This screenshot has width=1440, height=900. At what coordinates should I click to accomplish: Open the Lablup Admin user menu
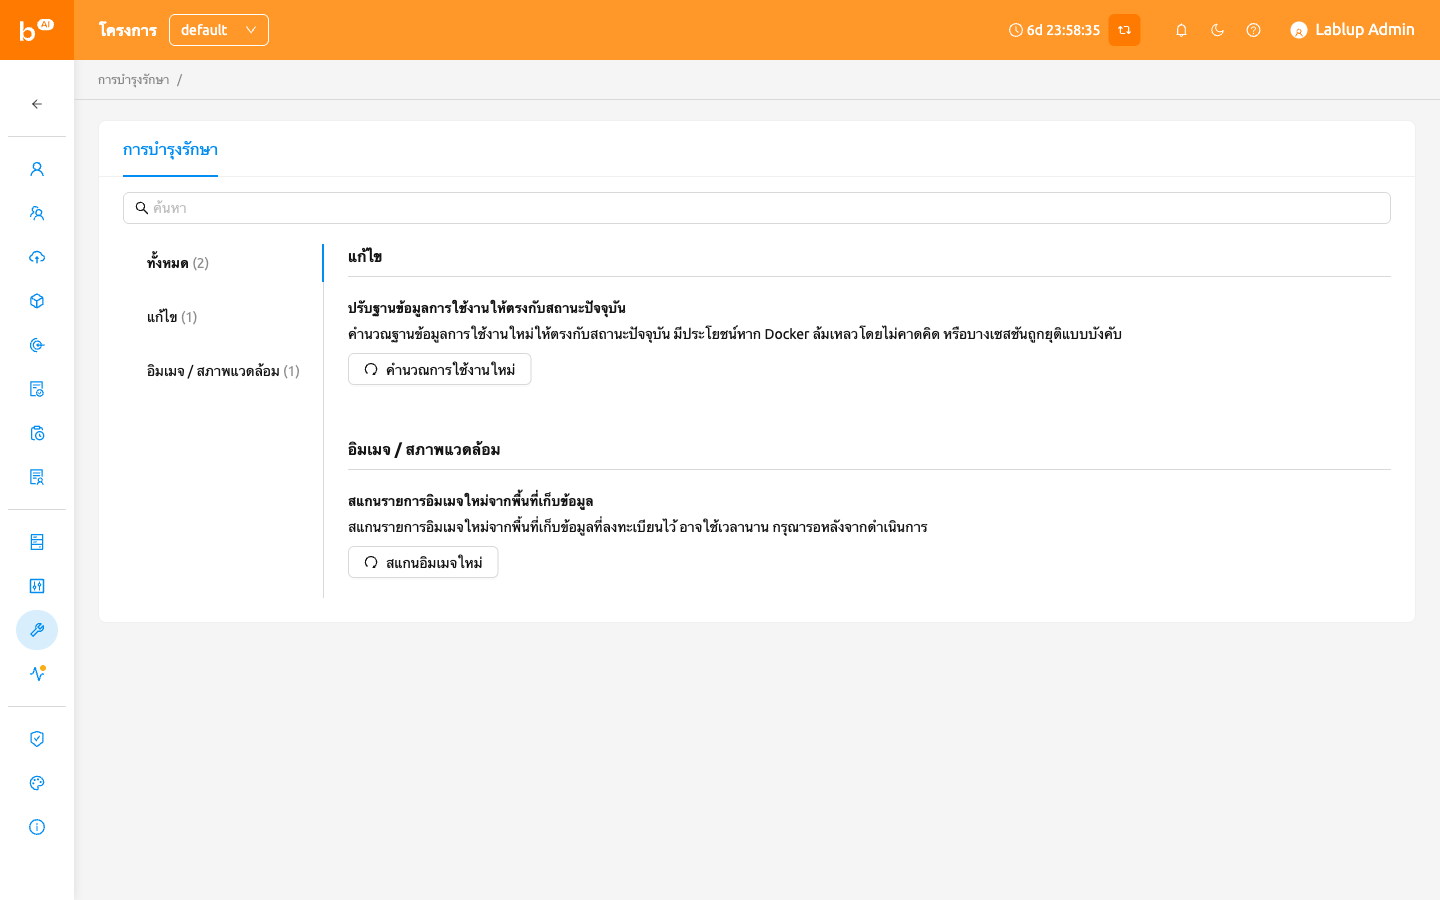click(1352, 30)
